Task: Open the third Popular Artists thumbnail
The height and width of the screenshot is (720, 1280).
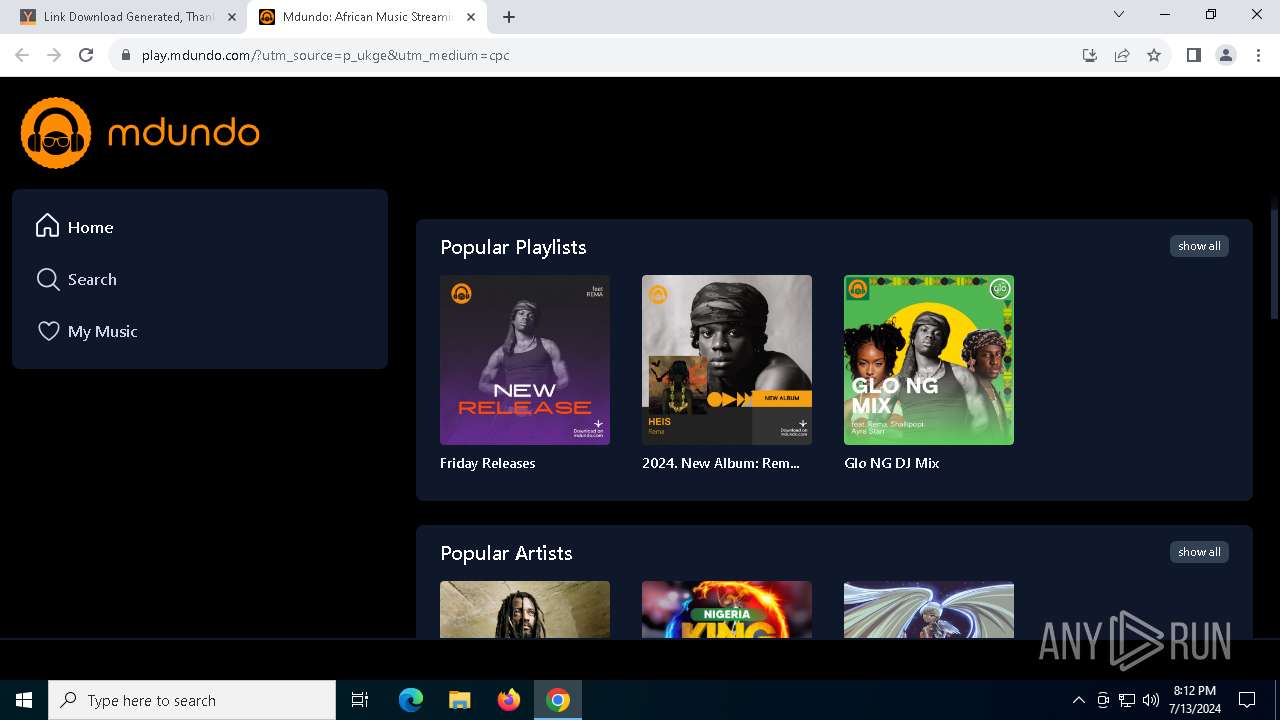Action: [x=929, y=609]
